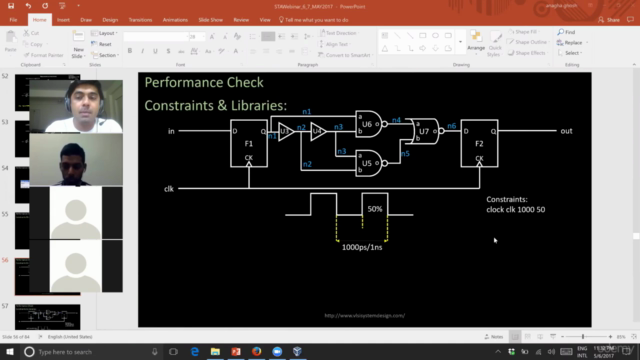
Task: Switch to Normal view icon
Action: pyautogui.click(x=515, y=337)
